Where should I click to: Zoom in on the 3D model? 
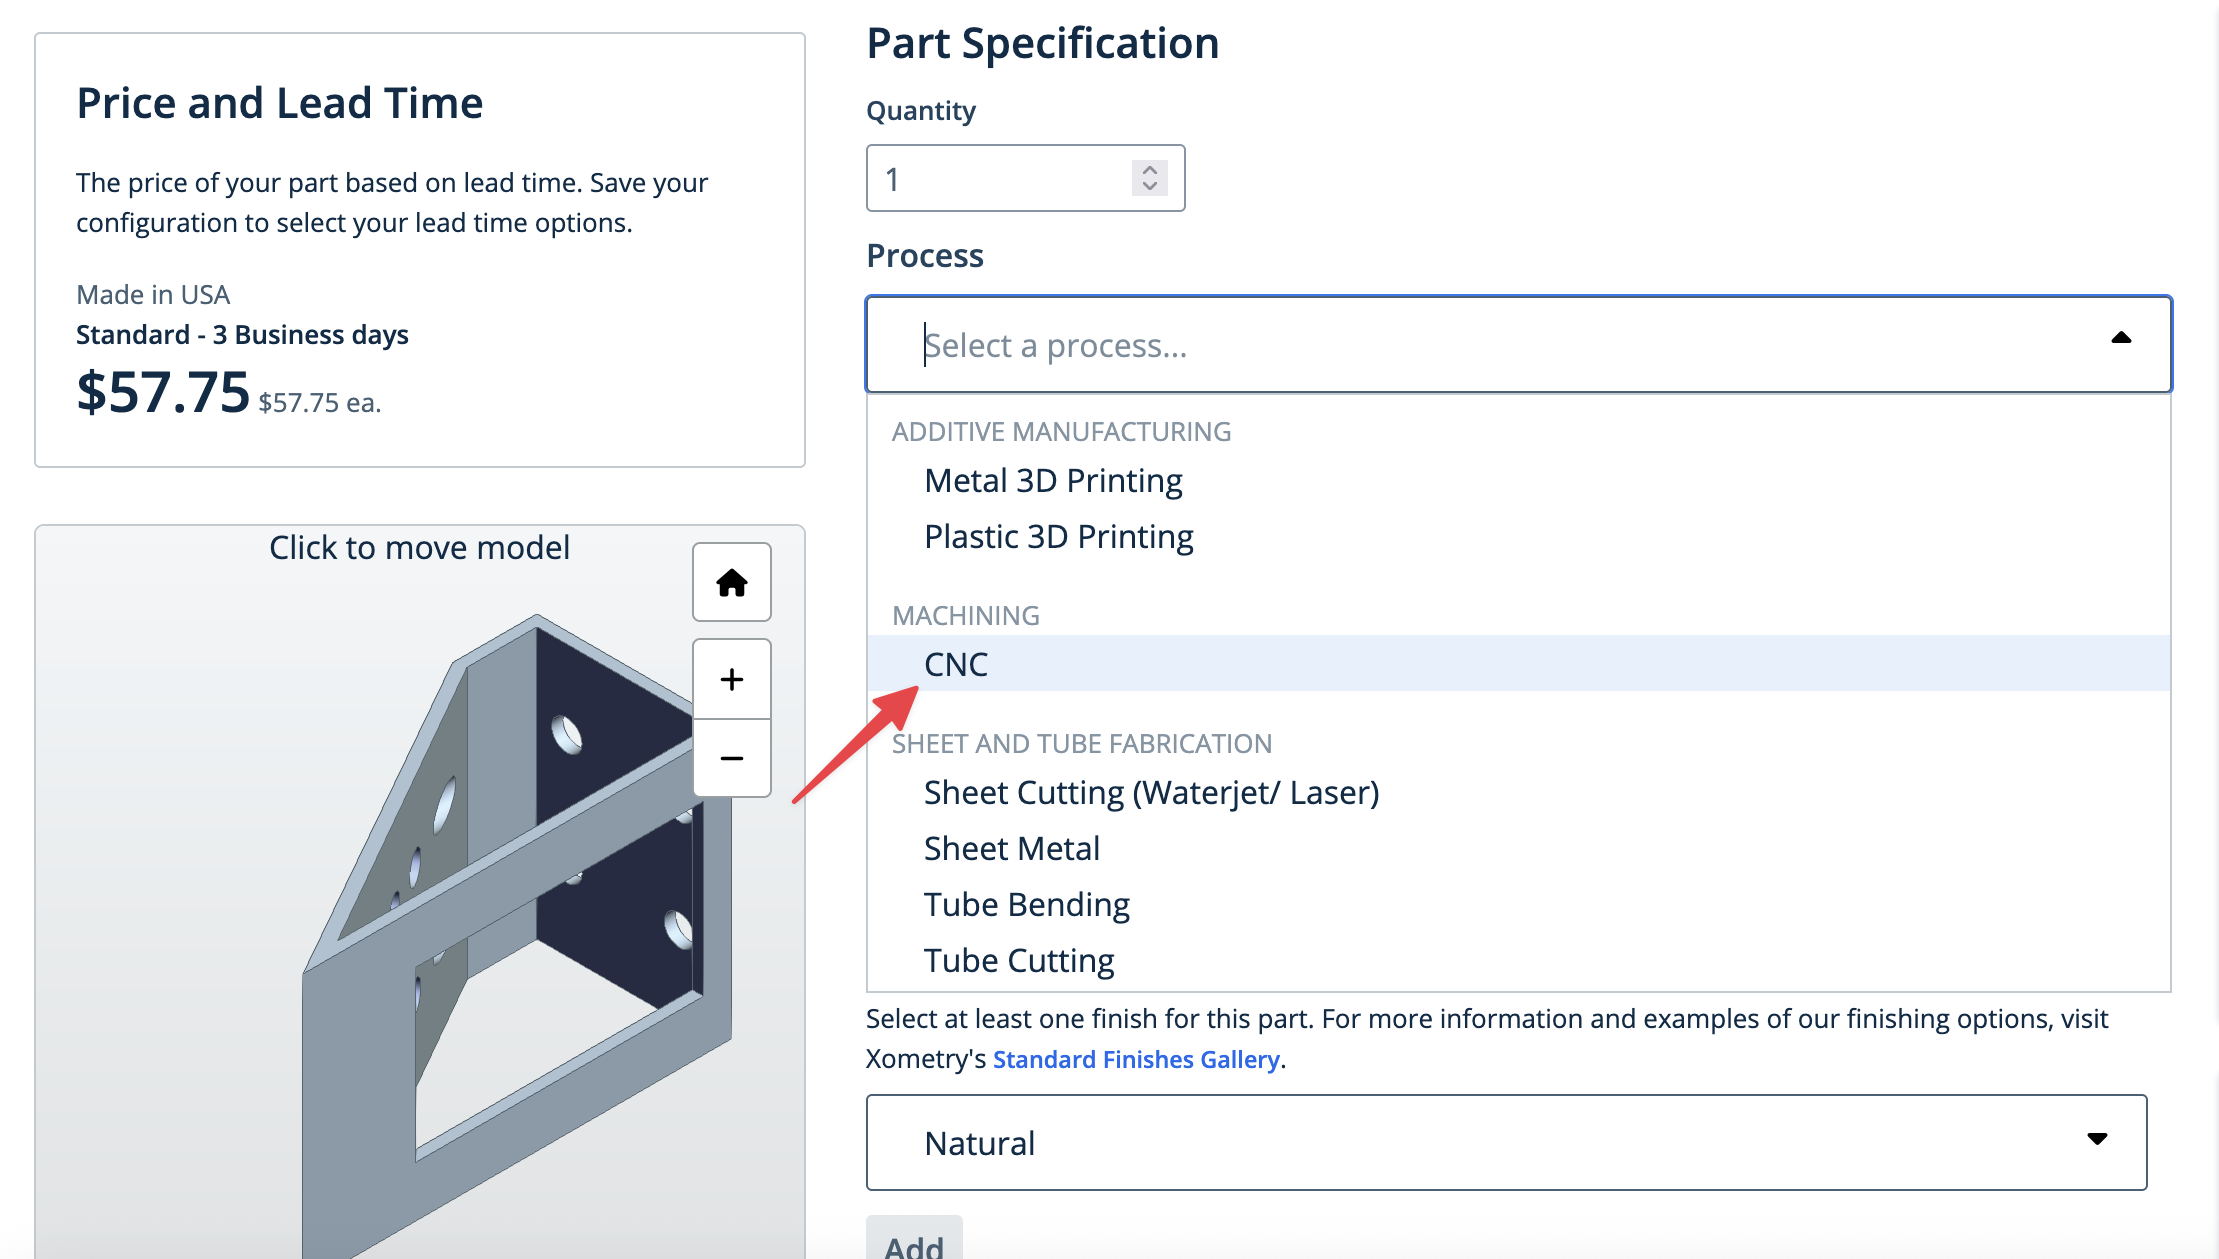coord(731,679)
